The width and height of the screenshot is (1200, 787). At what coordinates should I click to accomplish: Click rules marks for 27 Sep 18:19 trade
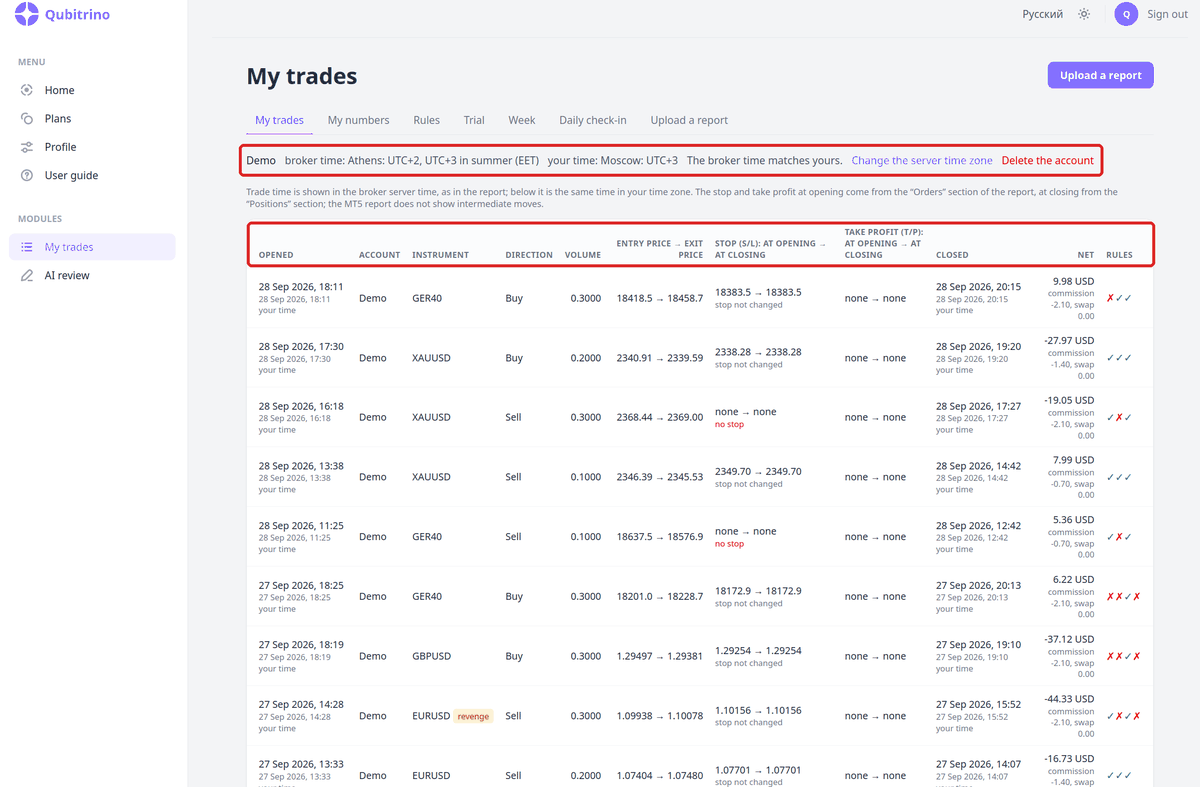point(1123,656)
